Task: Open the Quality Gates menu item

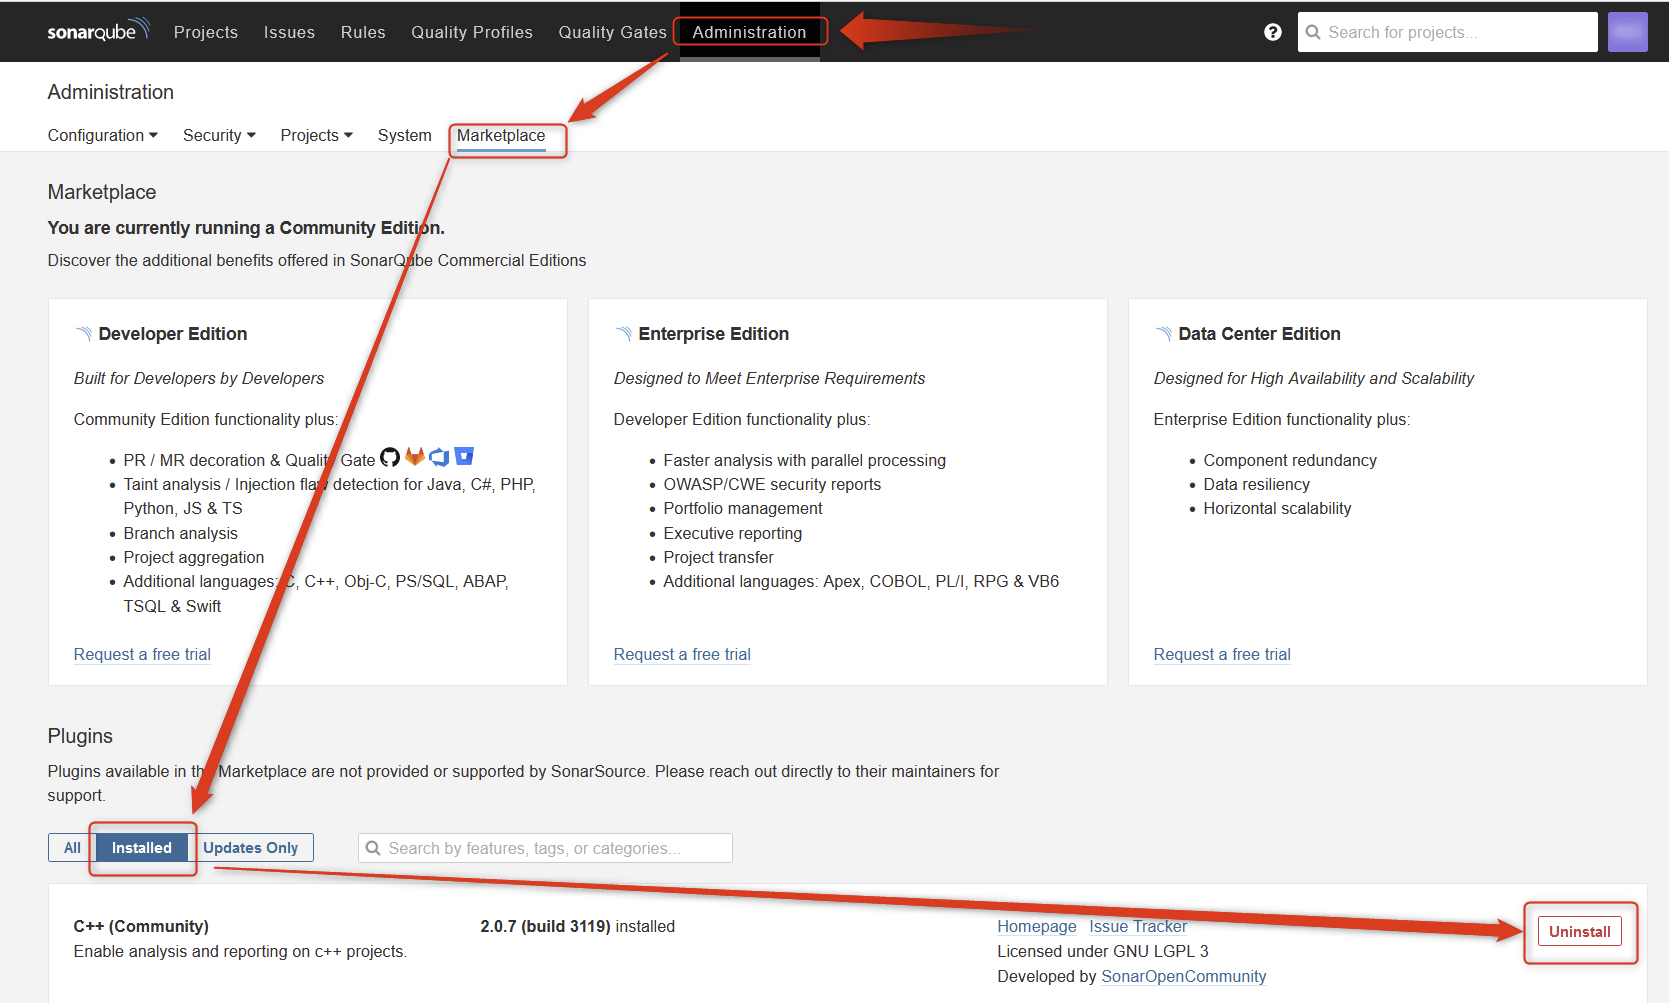Action: coord(611,31)
